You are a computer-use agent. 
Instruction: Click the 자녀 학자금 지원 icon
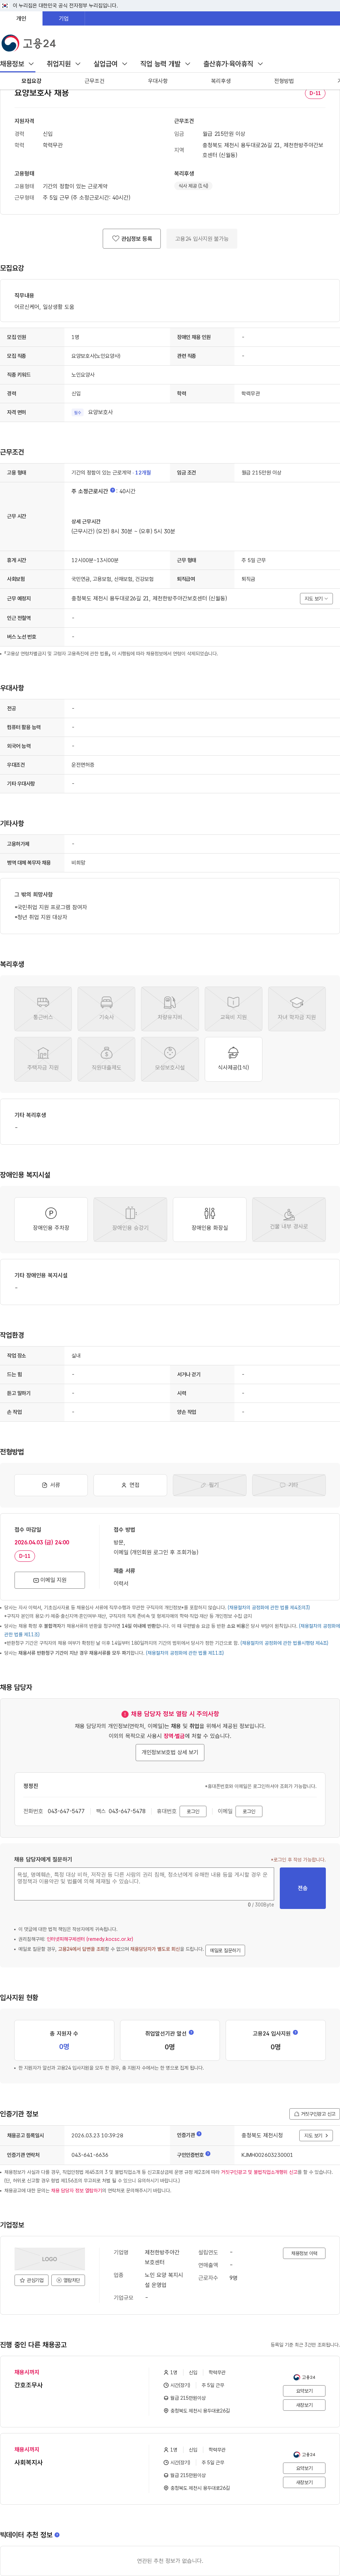pos(297,1009)
